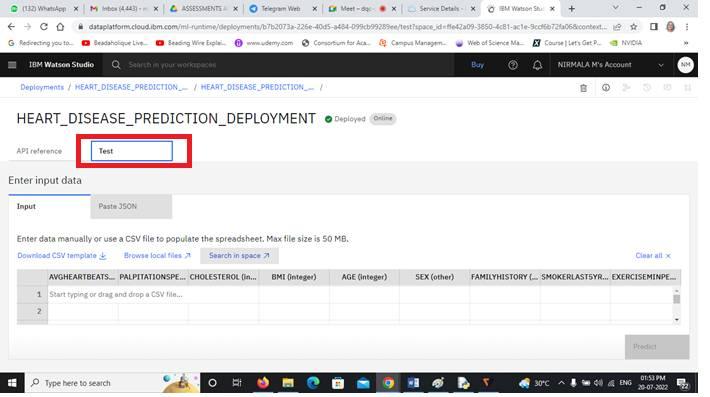Image resolution: width=710 pixels, height=397 pixels.
Task: Open the API reference tab
Action: click(x=39, y=151)
